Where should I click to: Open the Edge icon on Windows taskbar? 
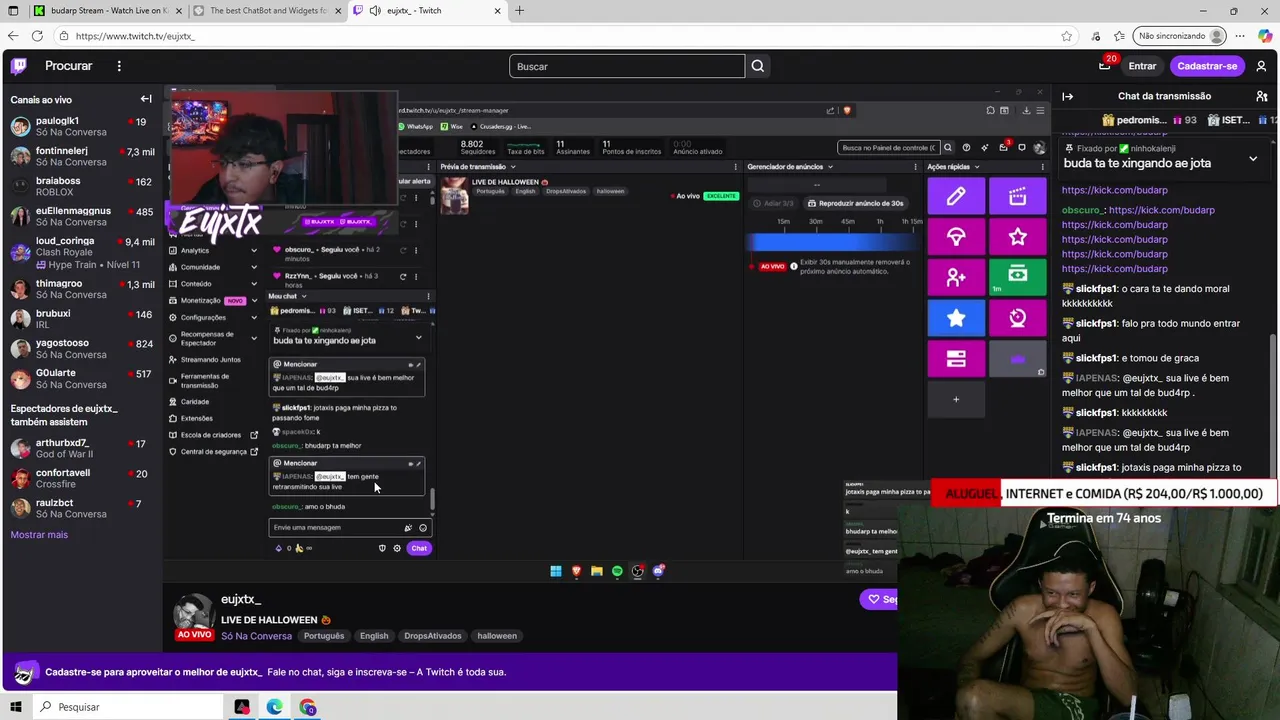click(275, 707)
